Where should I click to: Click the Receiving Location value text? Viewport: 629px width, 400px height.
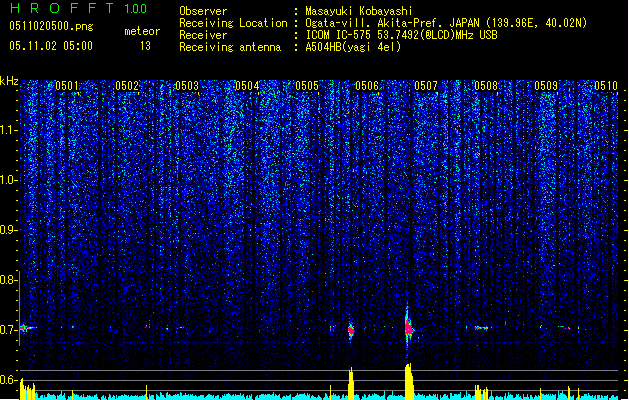(x=446, y=23)
